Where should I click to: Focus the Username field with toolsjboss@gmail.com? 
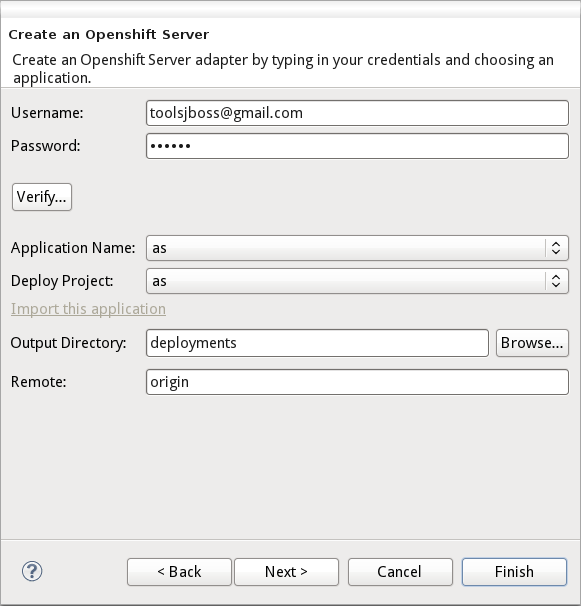coord(357,113)
